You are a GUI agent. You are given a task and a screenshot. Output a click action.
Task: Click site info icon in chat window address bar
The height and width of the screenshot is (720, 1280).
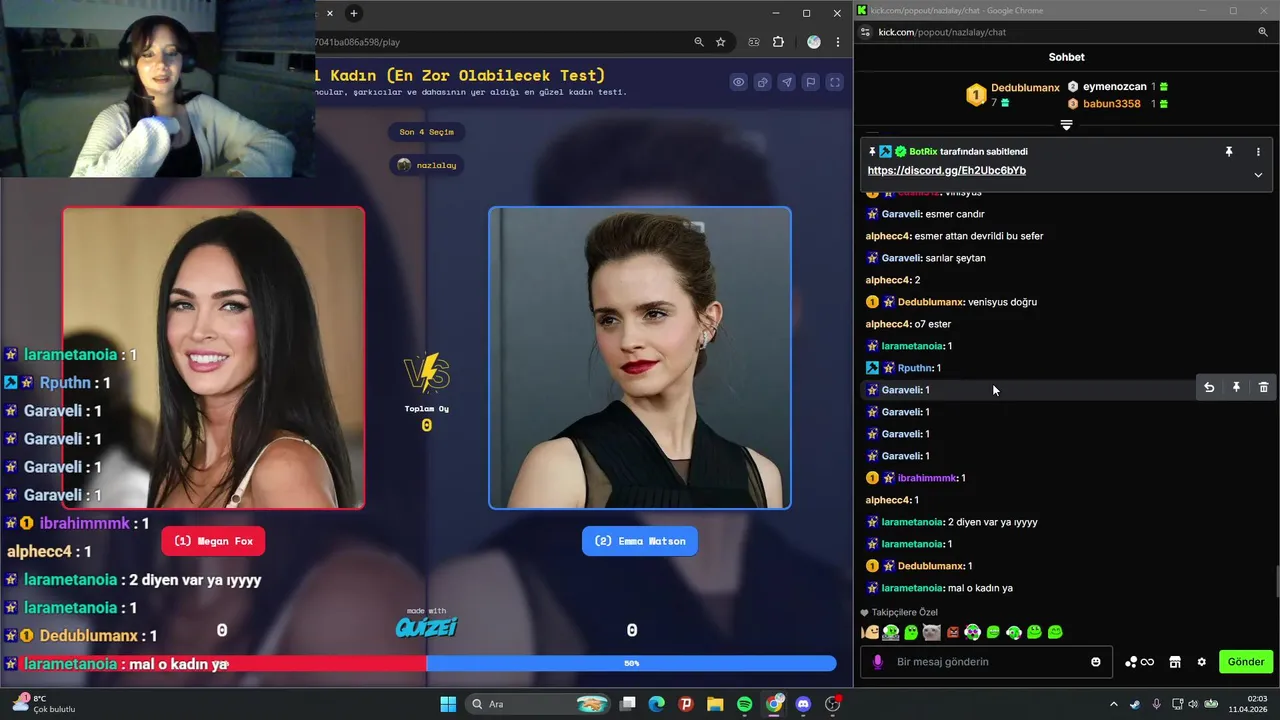tap(863, 32)
